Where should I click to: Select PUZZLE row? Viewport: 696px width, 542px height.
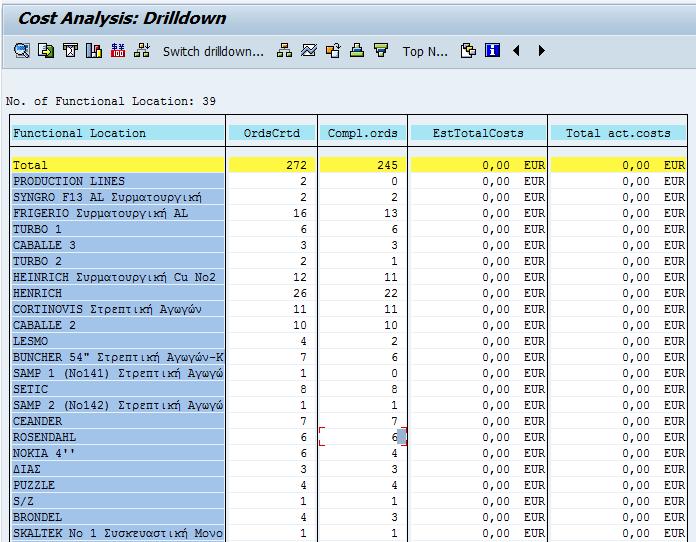click(x=118, y=485)
